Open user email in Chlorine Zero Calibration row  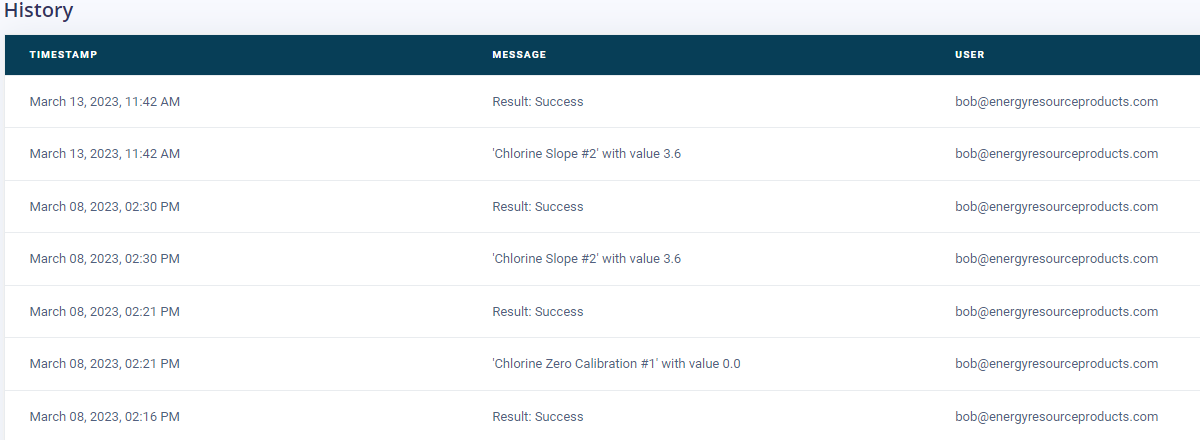click(x=1056, y=364)
